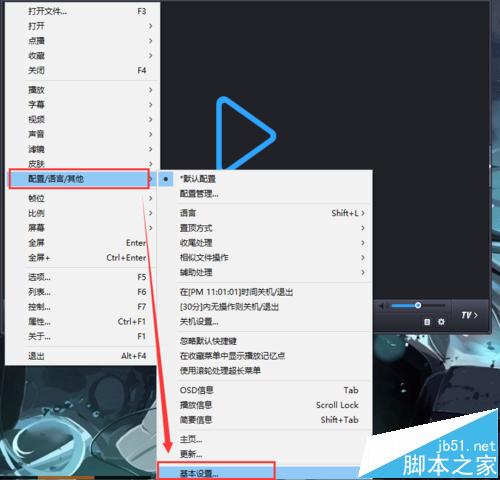Open 主页... link in the submenu

tap(265, 439)
